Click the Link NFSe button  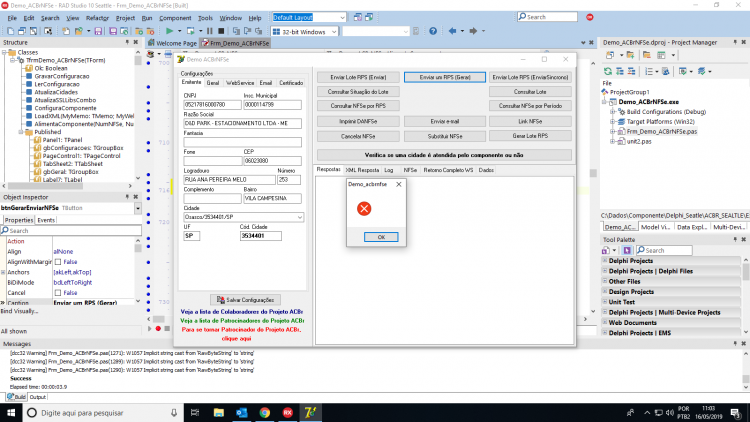click(530, 122)
